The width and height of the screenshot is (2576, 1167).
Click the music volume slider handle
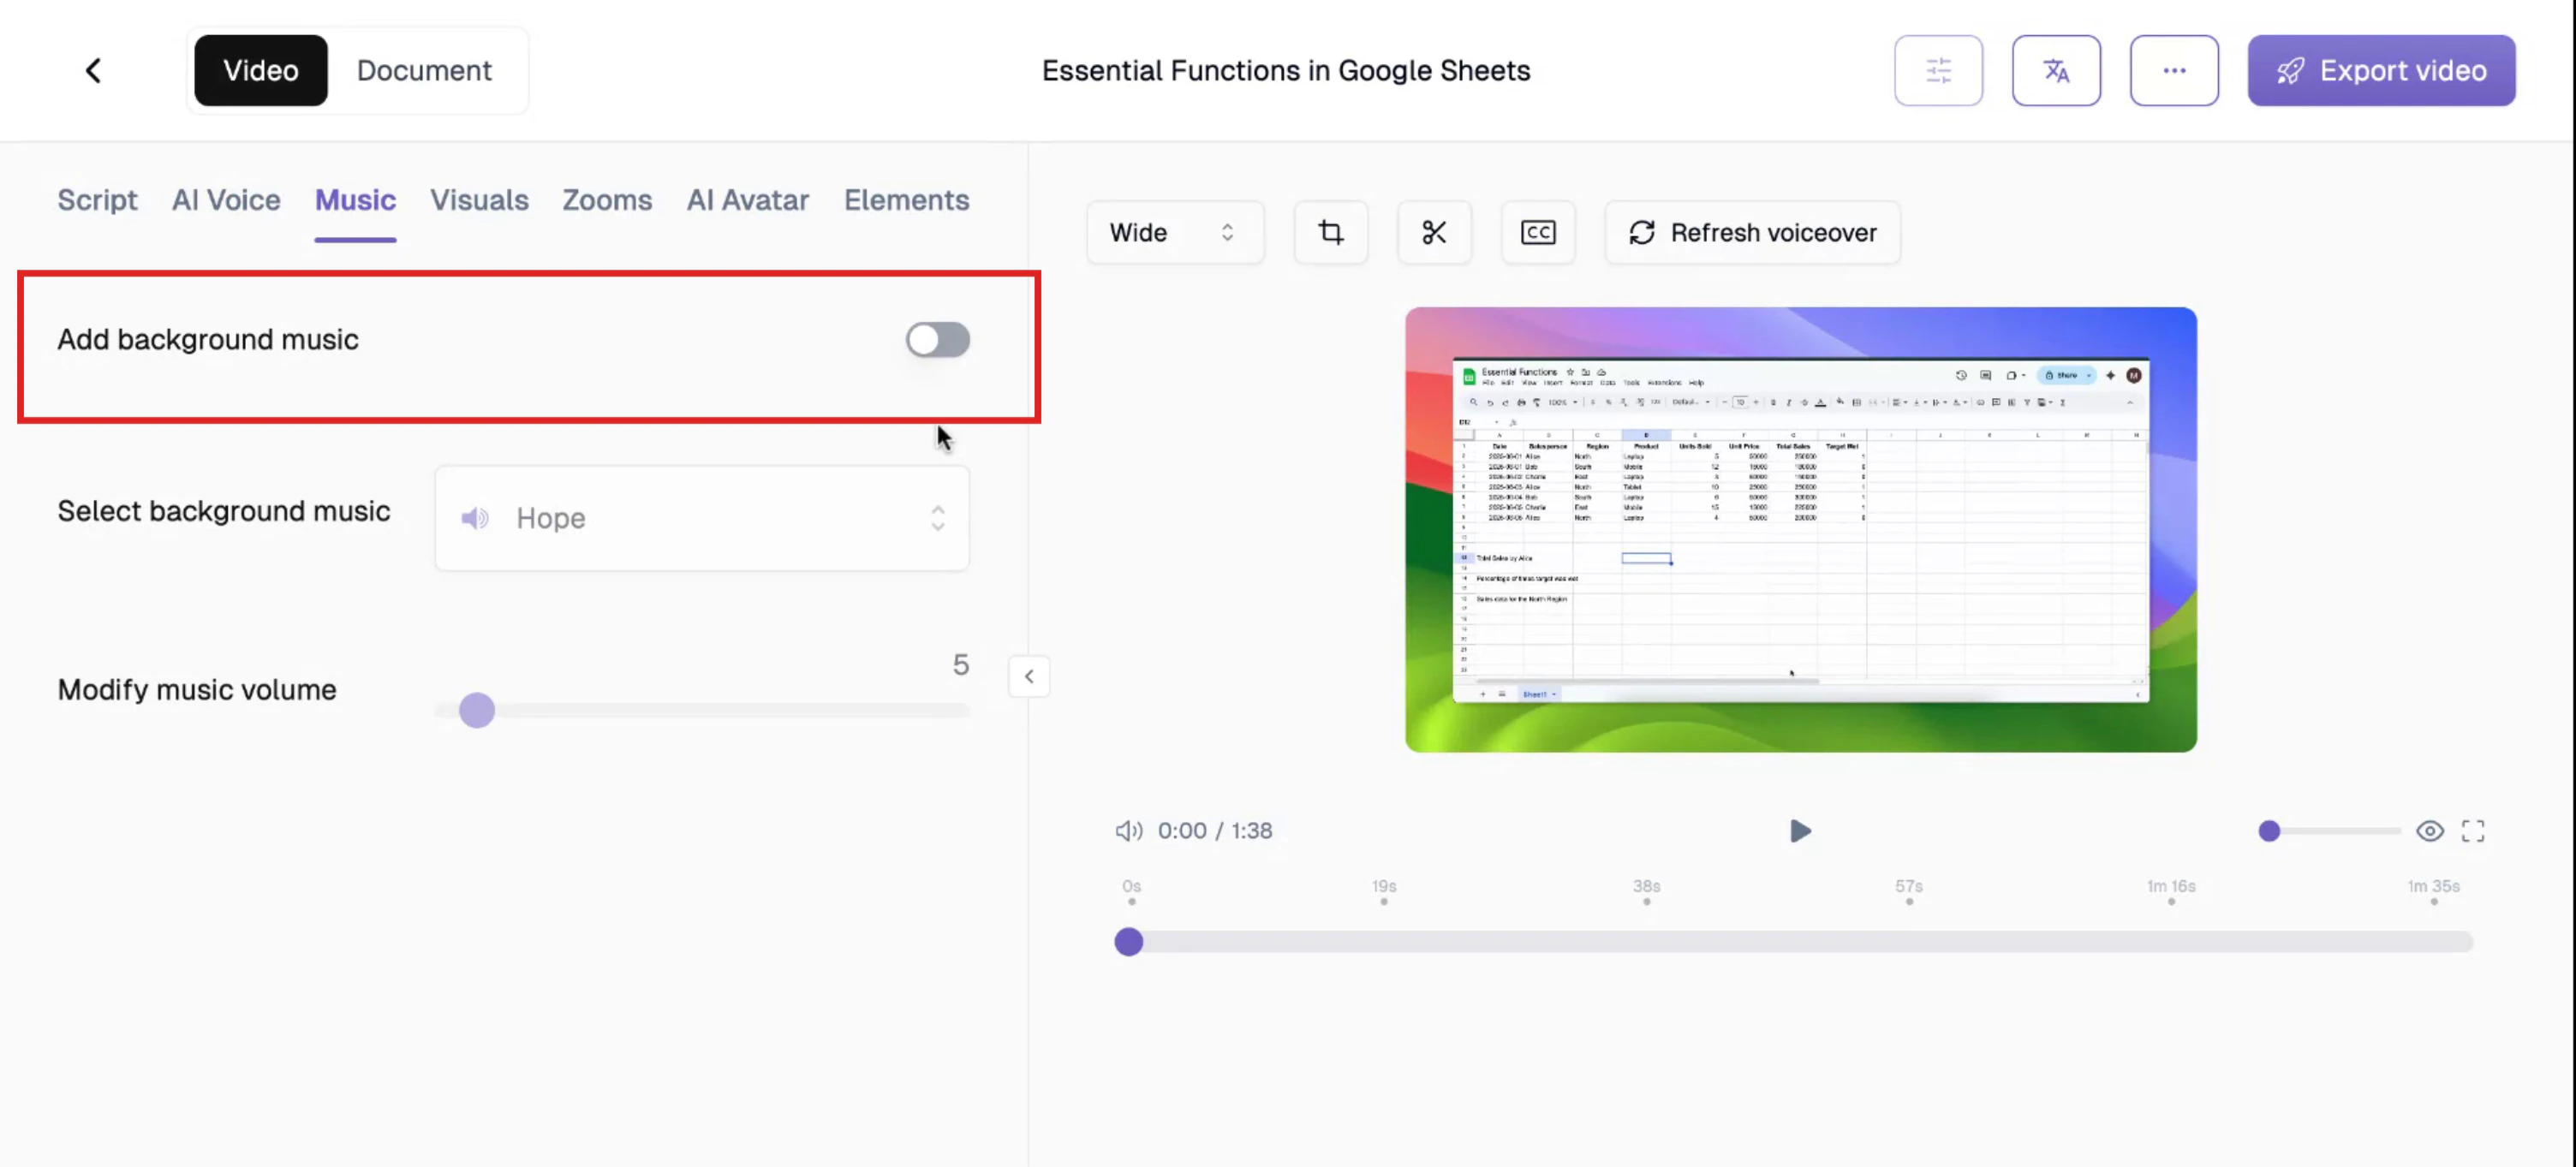point(476,710)
